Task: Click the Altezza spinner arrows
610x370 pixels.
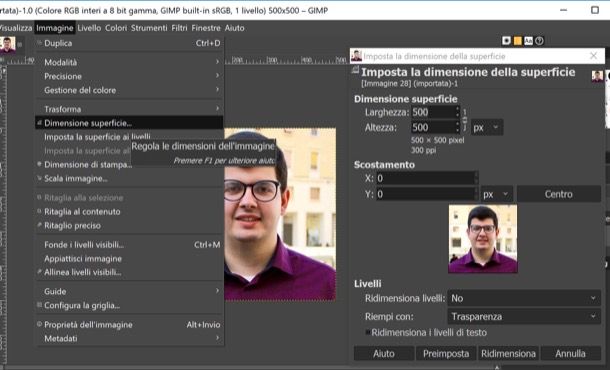Action: [x=458, y=127]
